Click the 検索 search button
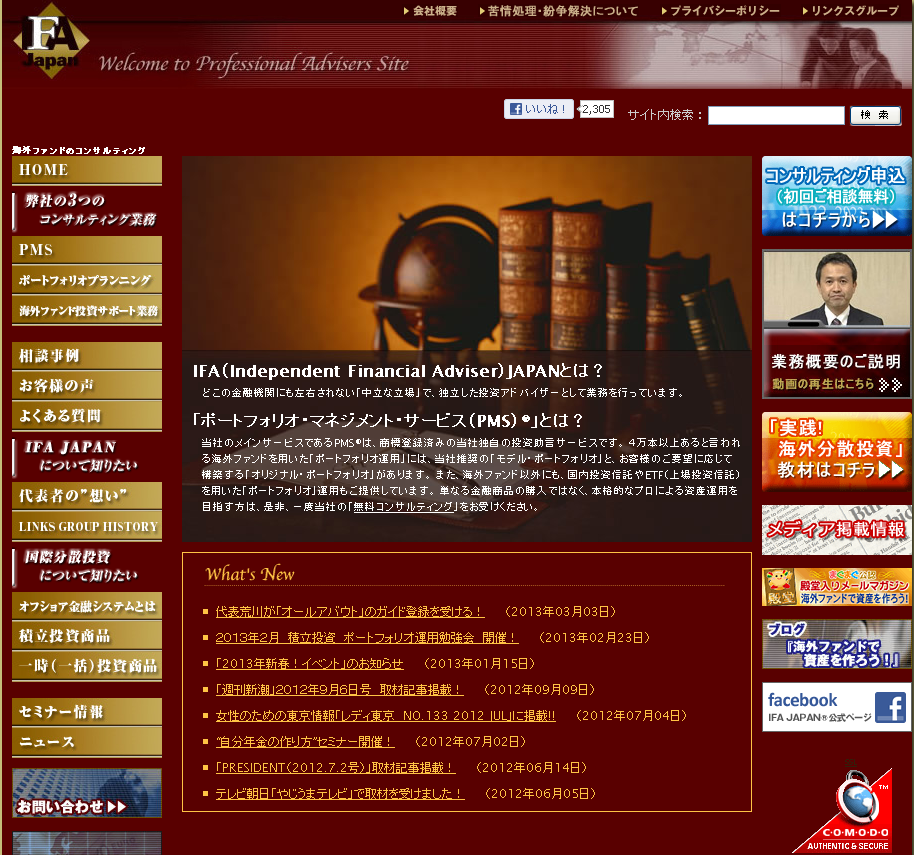Screen dimensions: 914x855 tap(874, 115)
